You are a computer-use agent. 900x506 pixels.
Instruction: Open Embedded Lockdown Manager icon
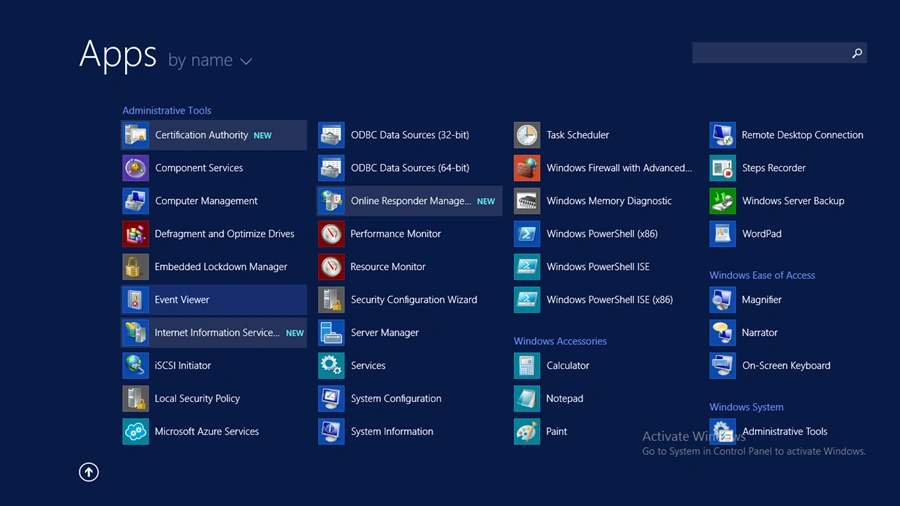pos(135,267)
